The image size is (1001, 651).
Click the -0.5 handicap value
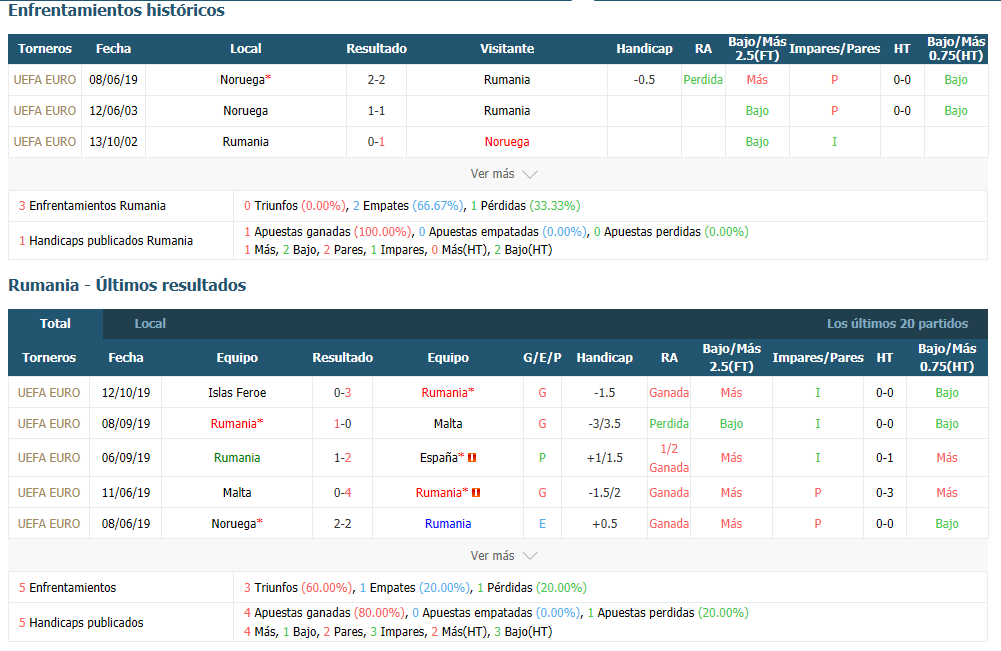644,80
